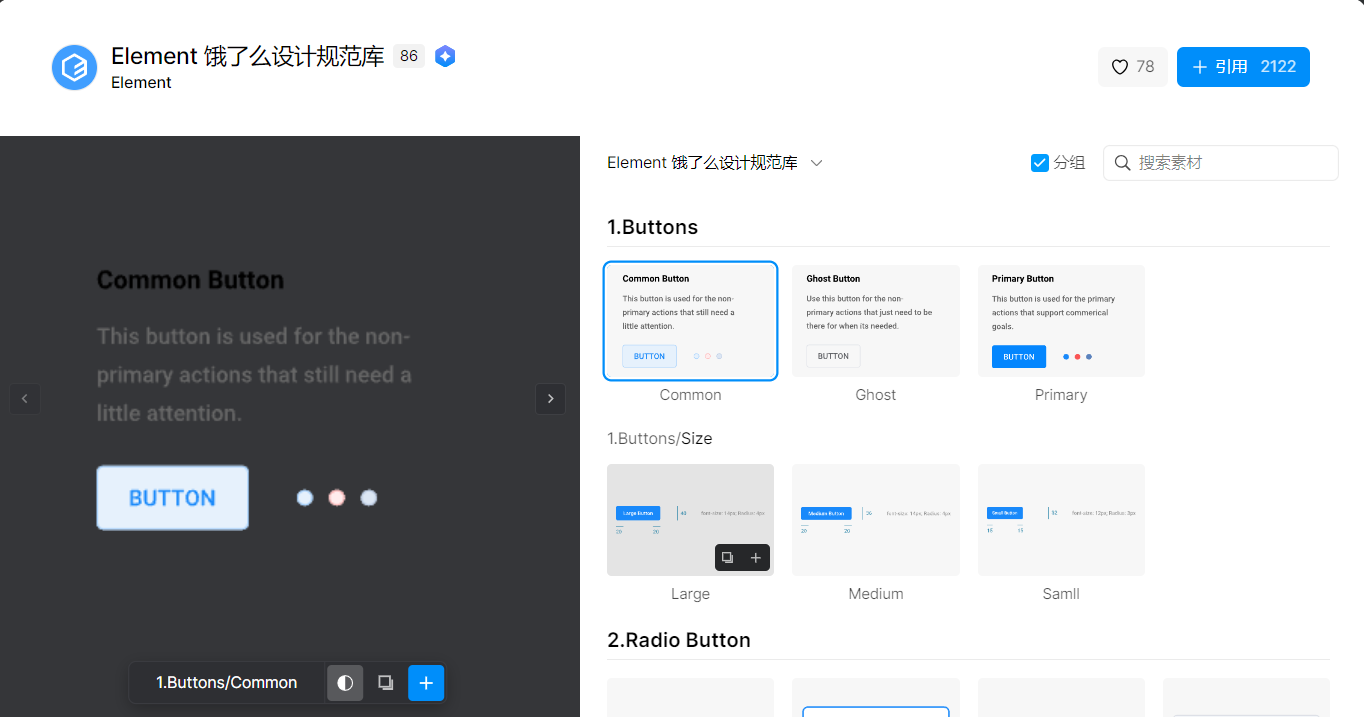Click the Medium label under thumbnail

[x=876, y=594]
